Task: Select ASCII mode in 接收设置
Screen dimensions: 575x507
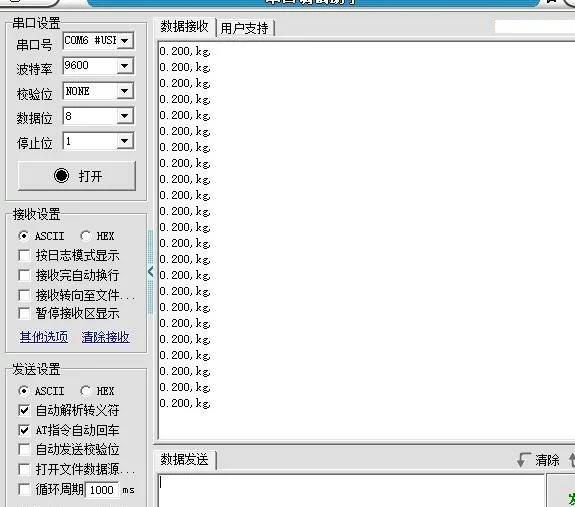Action: pyautogui.click(x=24, y=236)
